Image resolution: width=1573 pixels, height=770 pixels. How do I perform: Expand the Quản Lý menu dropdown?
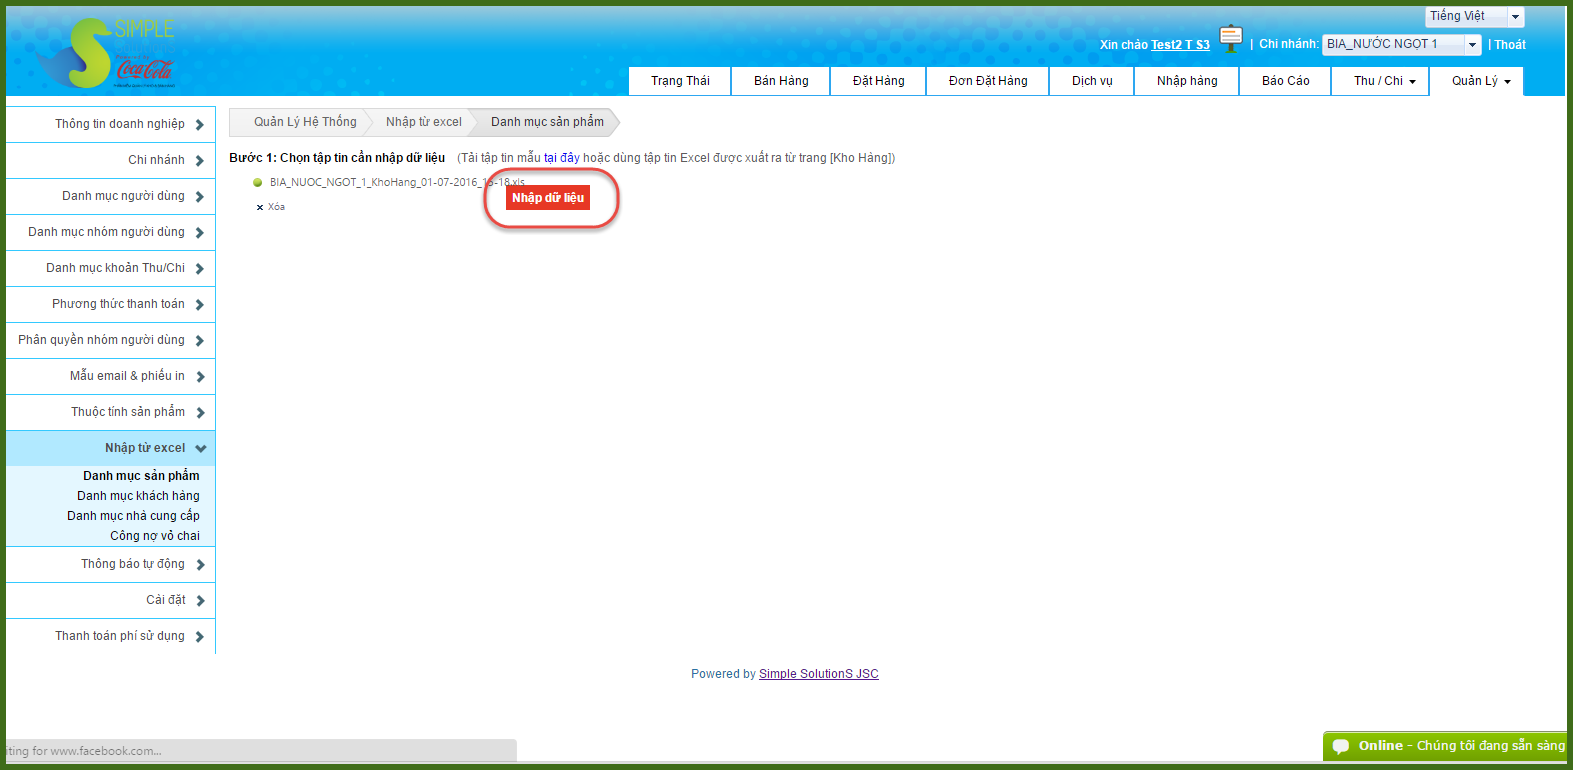[x=1481, y=81]
